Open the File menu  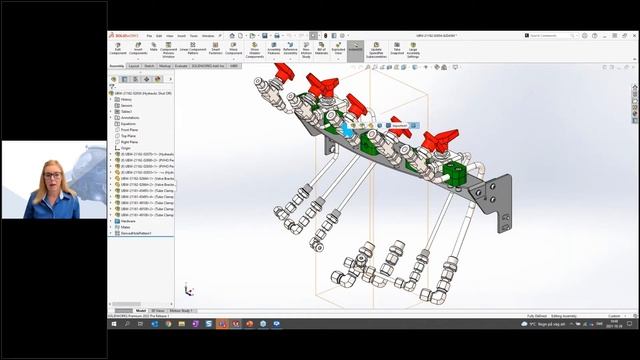pyautogui.click(x=149, y=36)
